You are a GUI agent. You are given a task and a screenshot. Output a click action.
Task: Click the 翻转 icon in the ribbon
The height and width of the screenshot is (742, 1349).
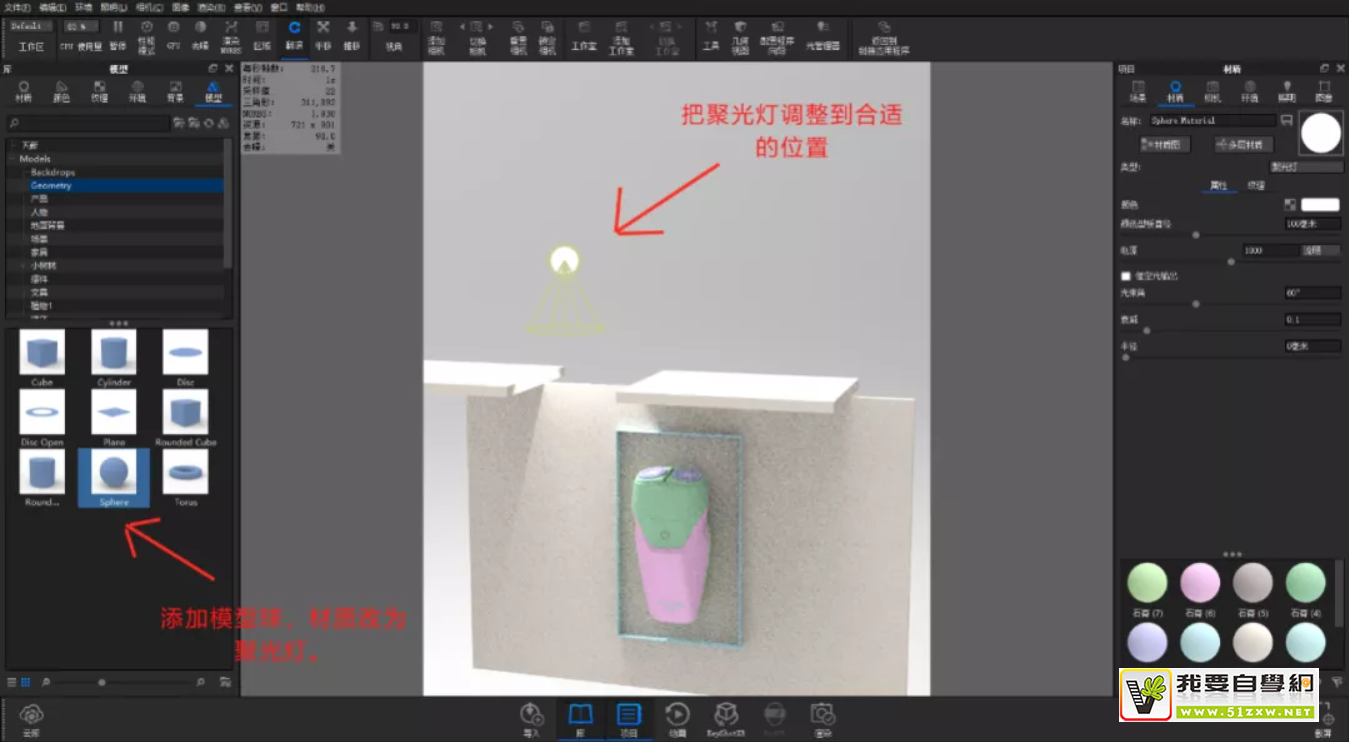coord(294,30)
